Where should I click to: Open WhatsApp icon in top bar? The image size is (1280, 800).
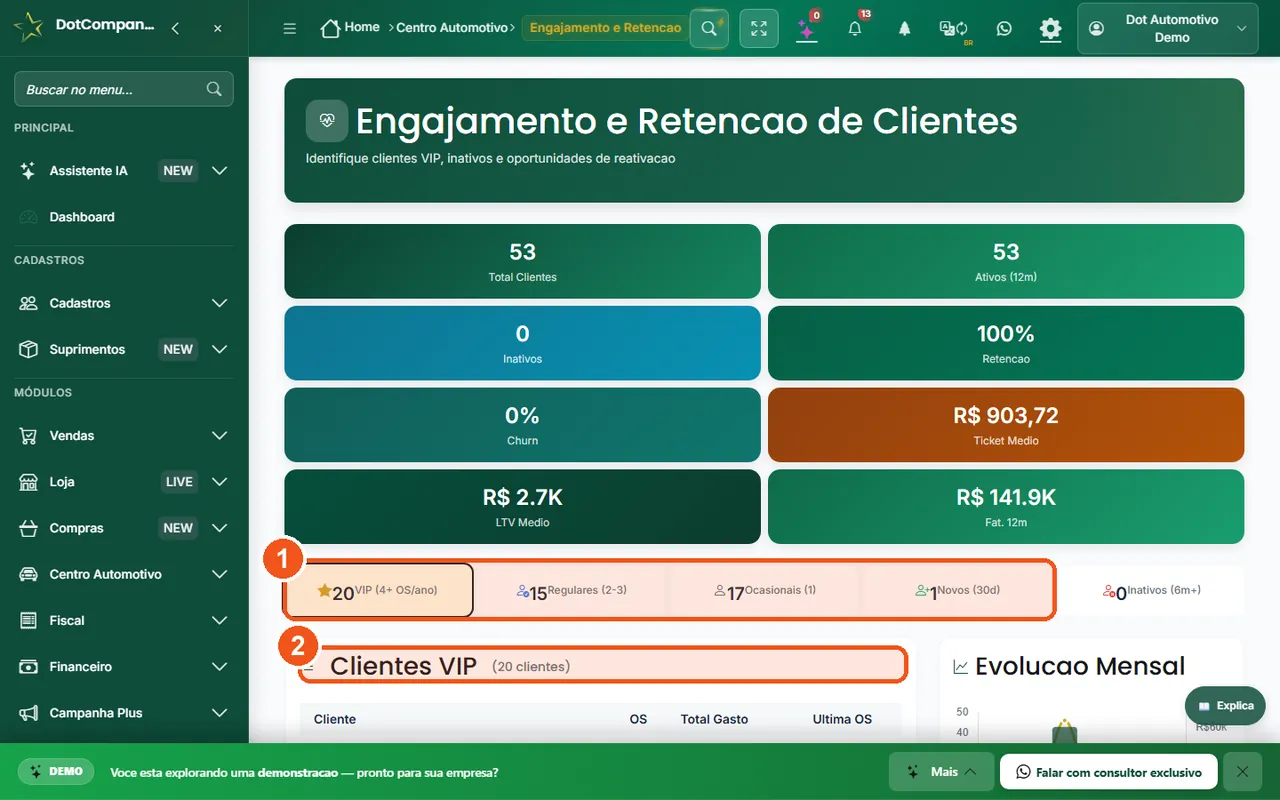pyautogui.click(x=1004, y=28)
